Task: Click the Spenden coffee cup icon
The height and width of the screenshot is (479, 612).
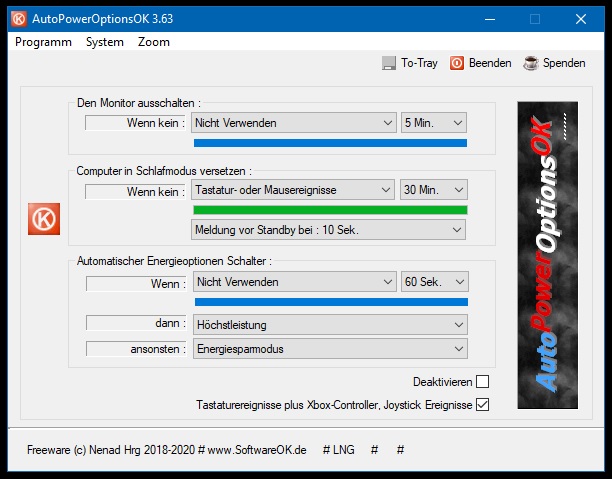Action: (x=530, y=63)
